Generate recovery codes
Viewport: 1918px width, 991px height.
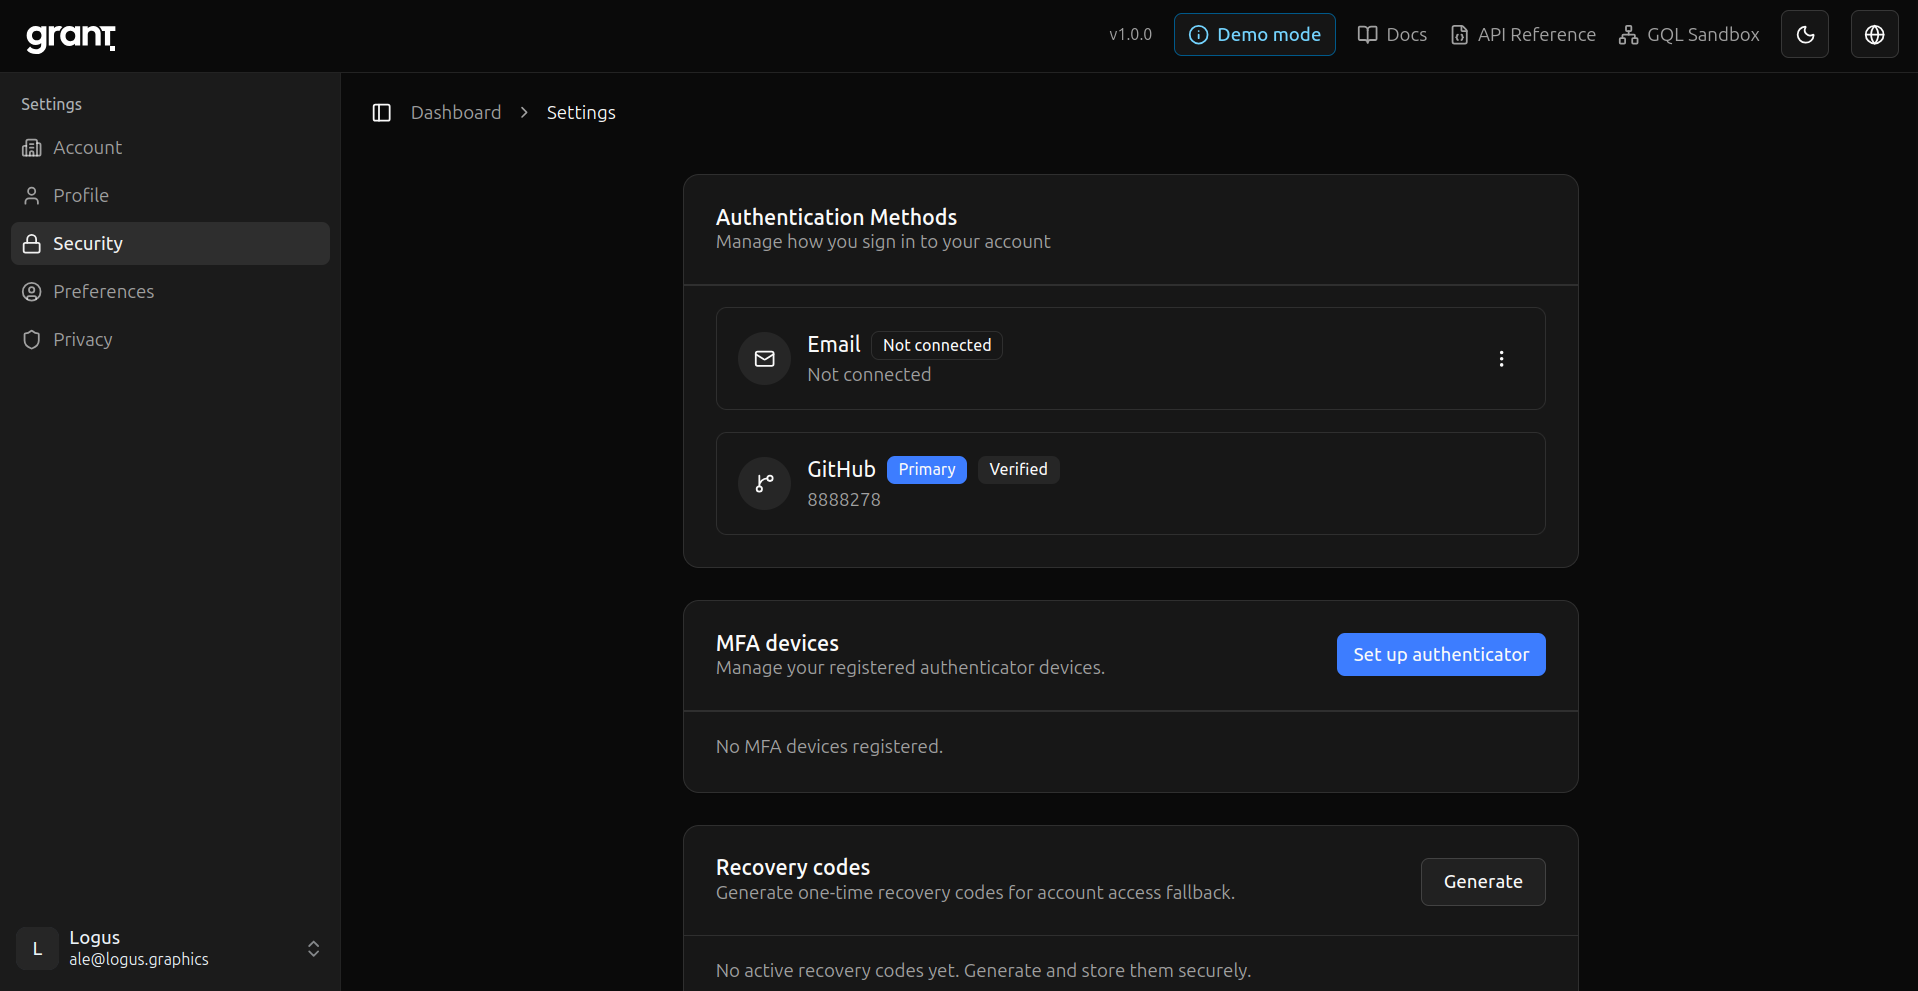tap(1483, 882)
